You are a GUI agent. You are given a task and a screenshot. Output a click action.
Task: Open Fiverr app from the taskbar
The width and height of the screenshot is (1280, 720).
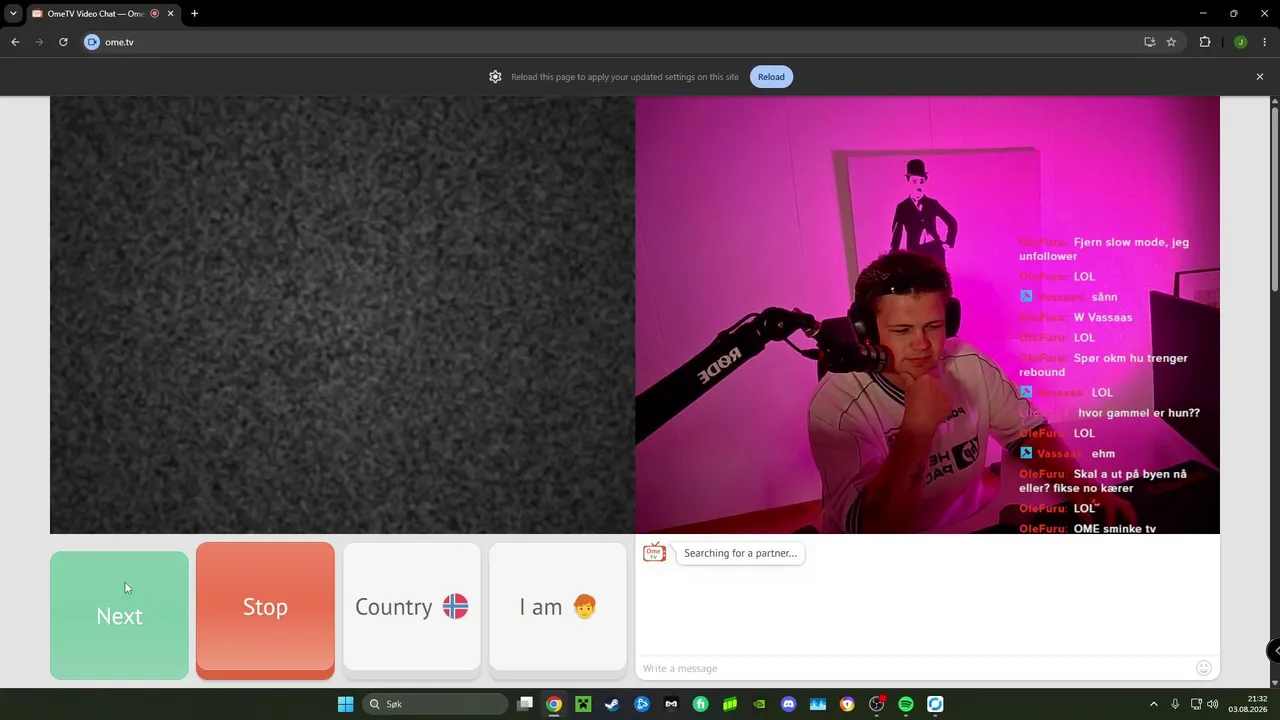pos(700,704)
